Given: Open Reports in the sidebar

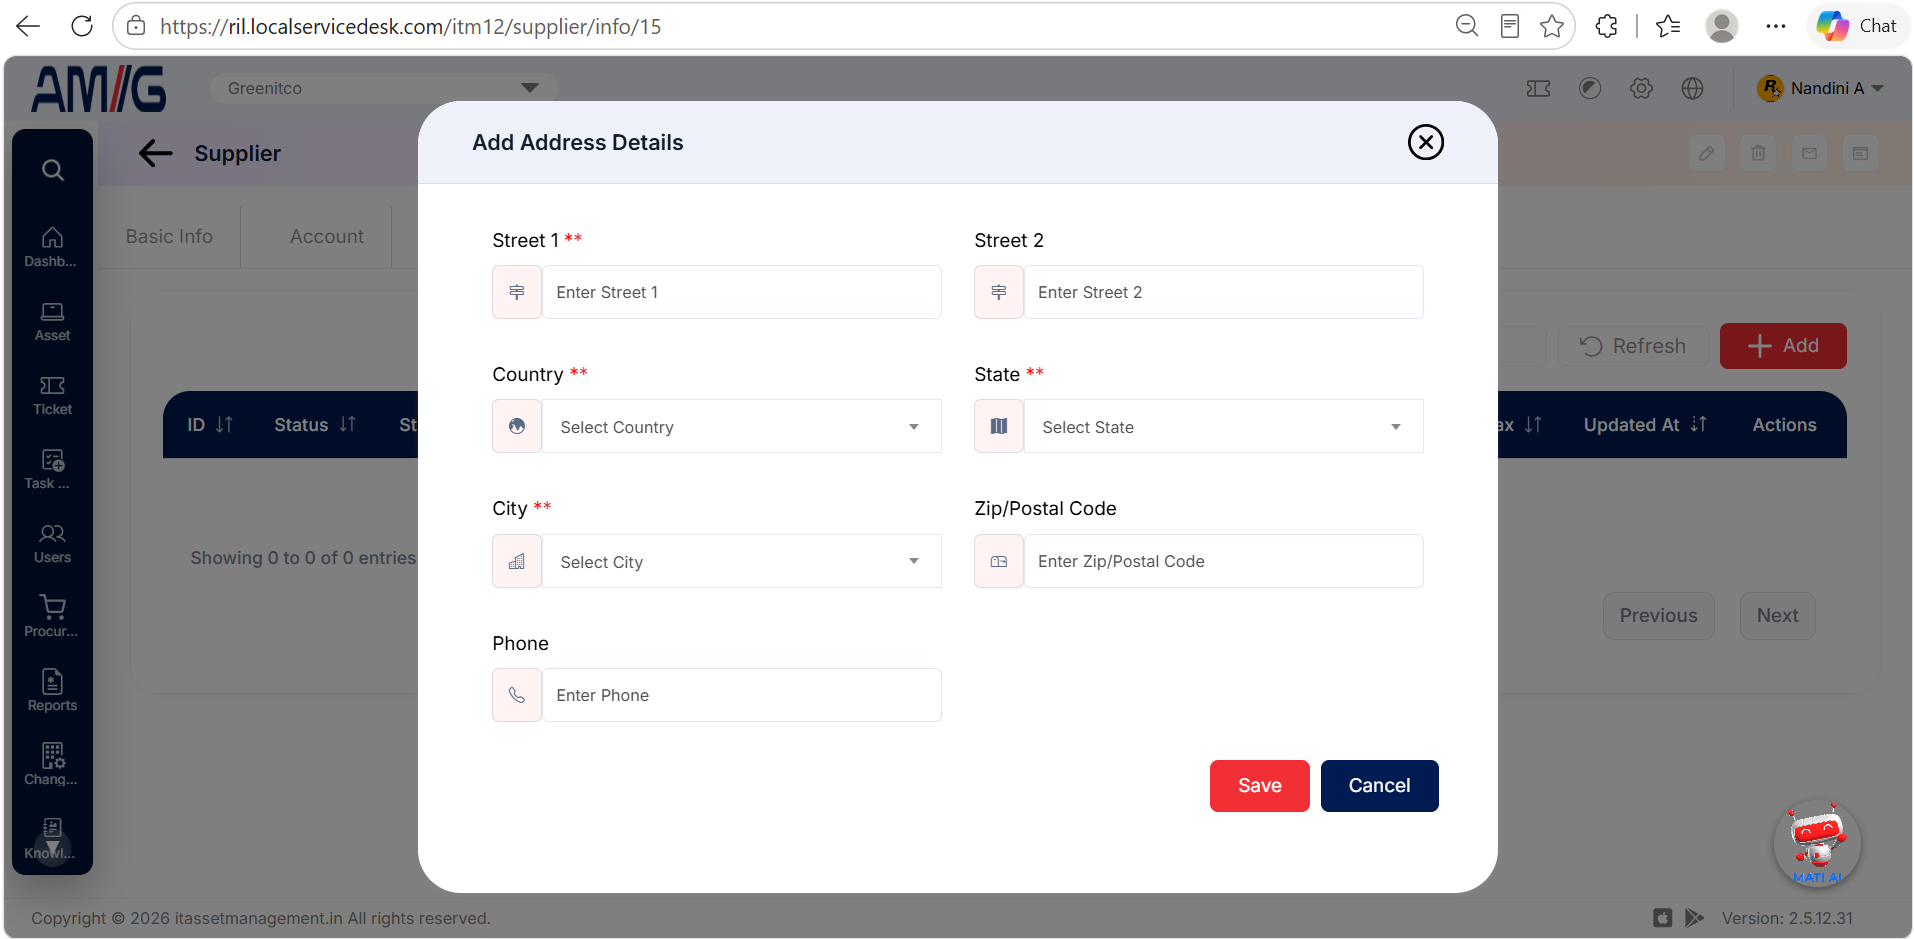Looking at the screenshot, I should click(x=52, y=691).
